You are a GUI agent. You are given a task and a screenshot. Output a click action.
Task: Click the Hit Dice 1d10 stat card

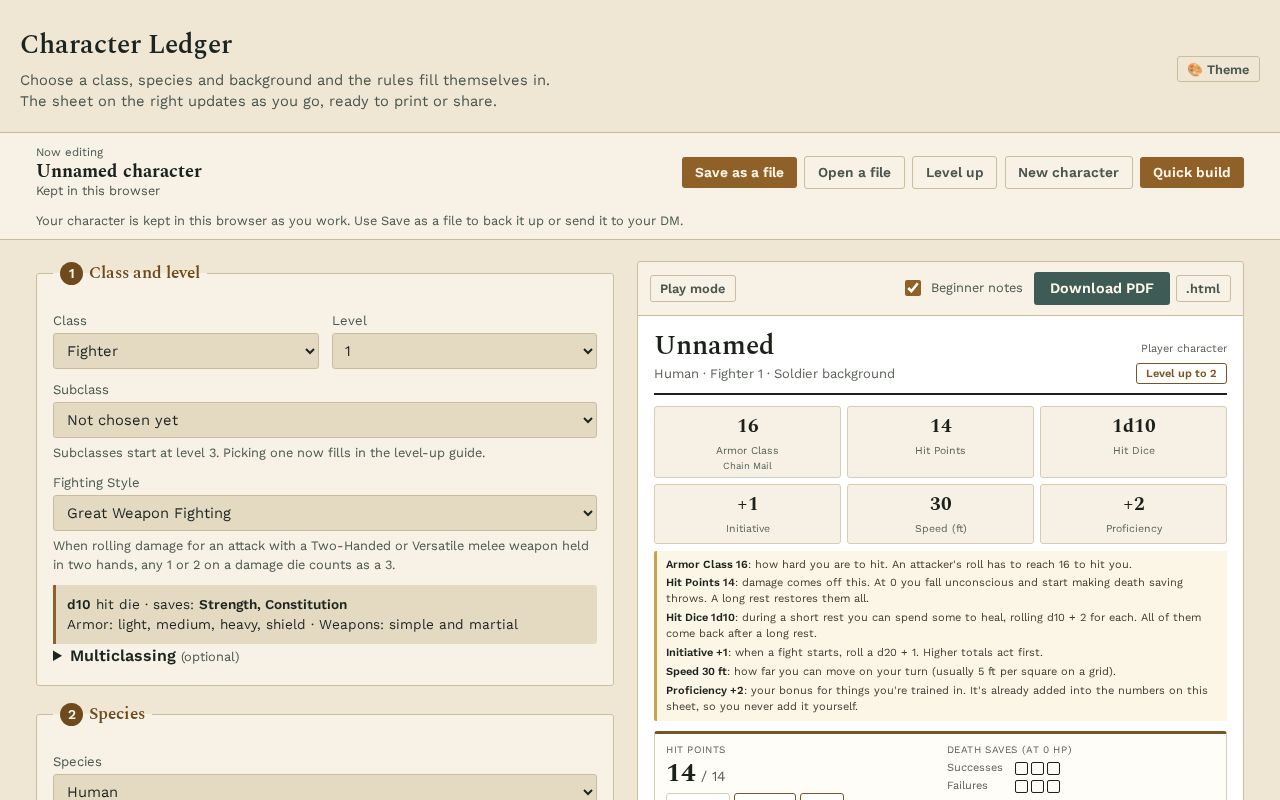point(1133,442)
